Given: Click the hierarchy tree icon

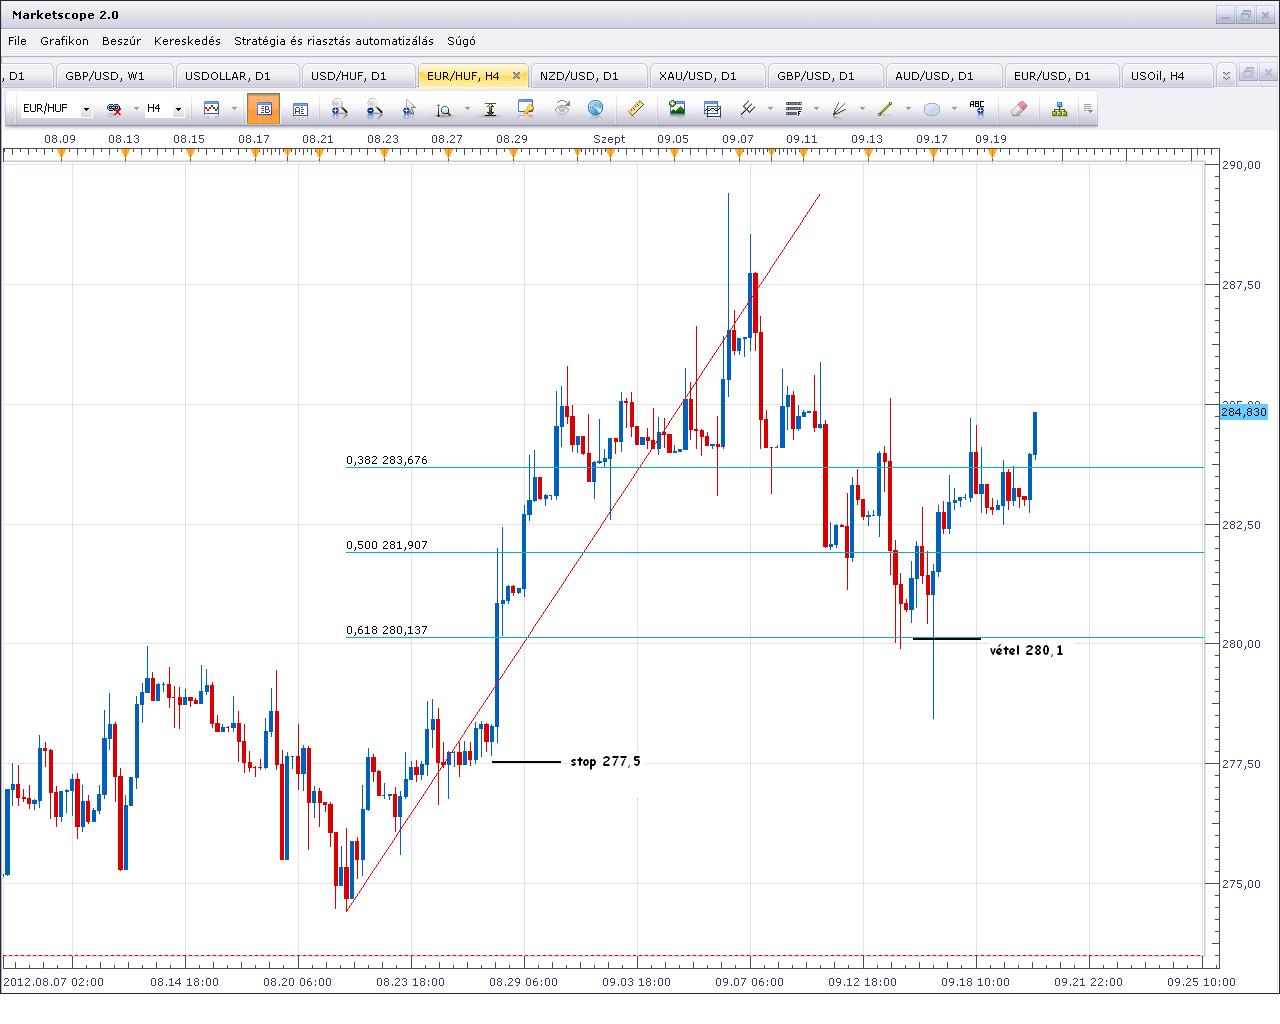Looking at the screenshot, I should [1059, 109].
